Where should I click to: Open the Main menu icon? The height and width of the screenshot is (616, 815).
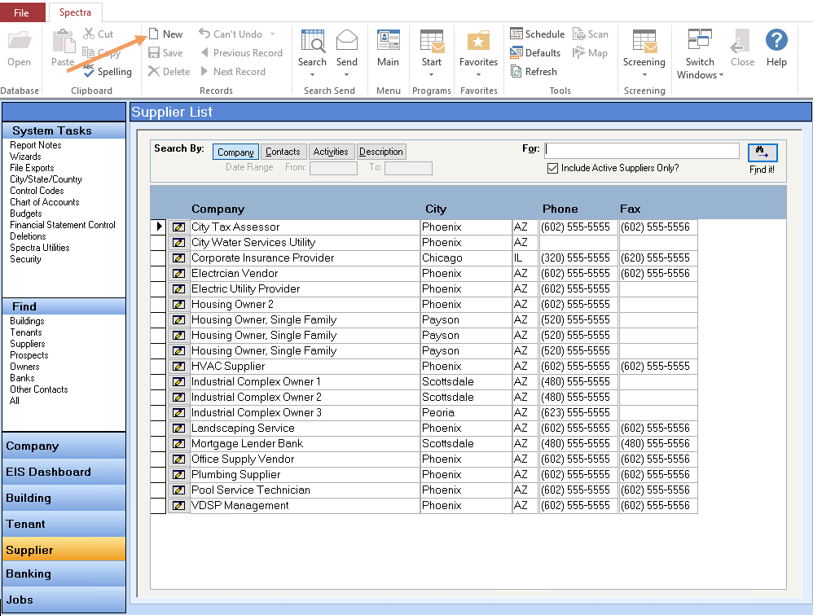pos(388,41)
